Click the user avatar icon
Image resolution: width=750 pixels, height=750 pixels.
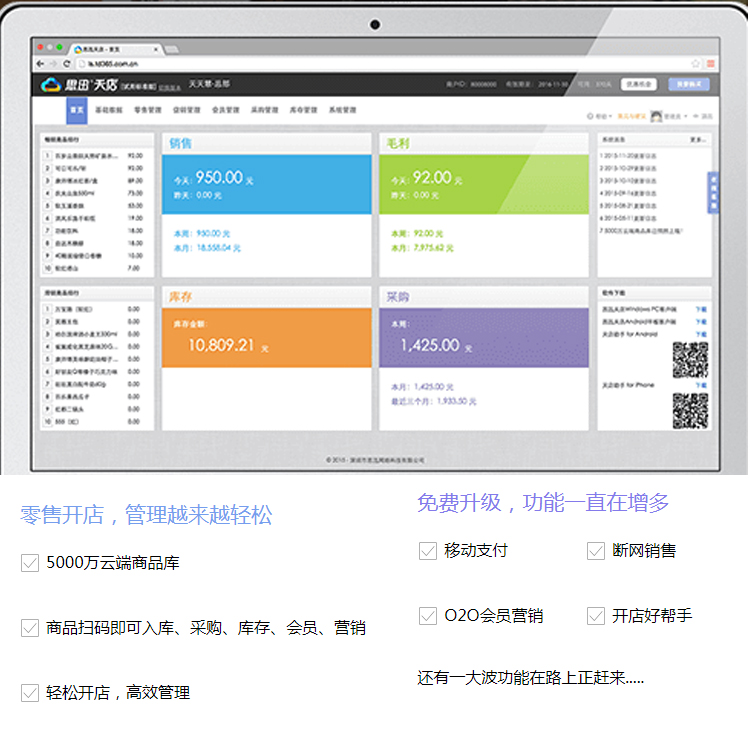(x=656, y=116)
